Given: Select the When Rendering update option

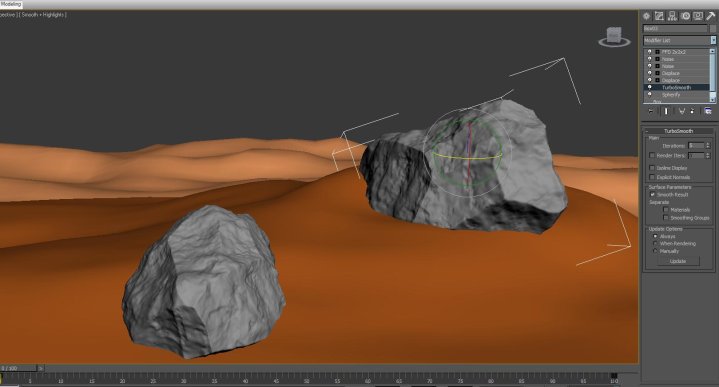Looking at the screenshot, I should (x=655, y=243).
